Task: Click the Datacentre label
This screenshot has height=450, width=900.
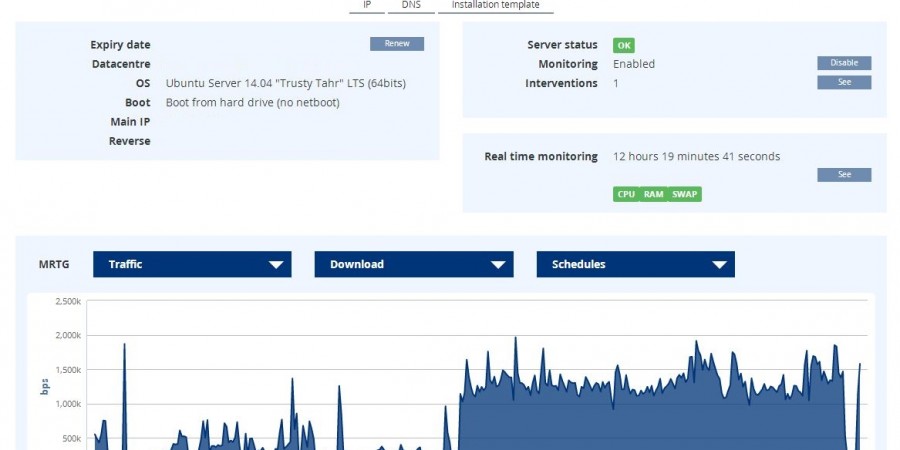Action: [x=121, y=64]
